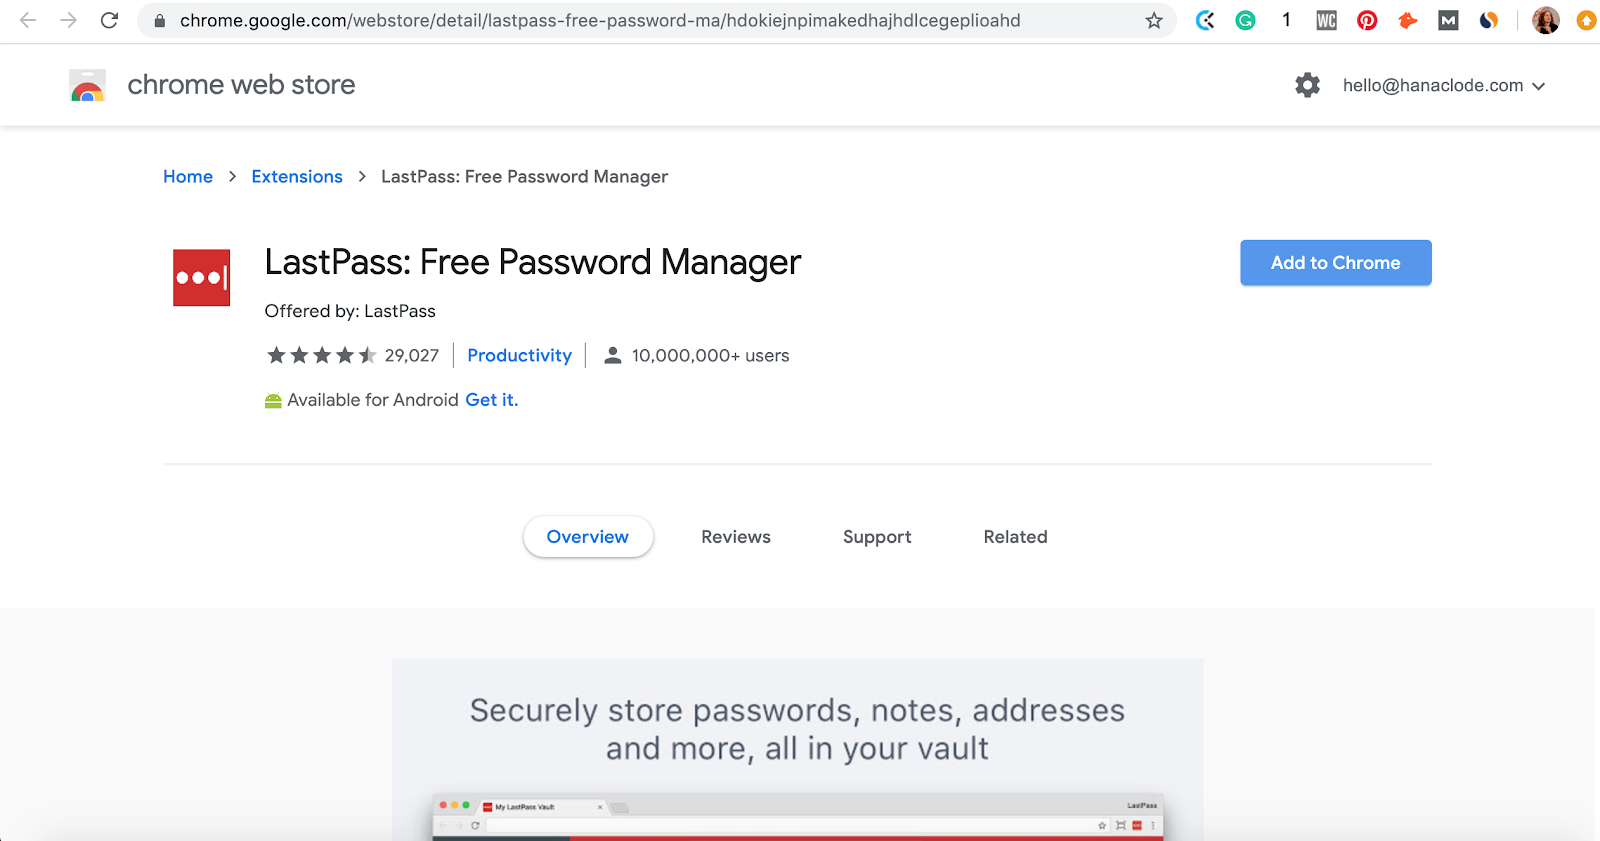The width and height of the screenshot is (1600, 841).
Task: Click the orange fox extension icon
Action: point(1408,20)
